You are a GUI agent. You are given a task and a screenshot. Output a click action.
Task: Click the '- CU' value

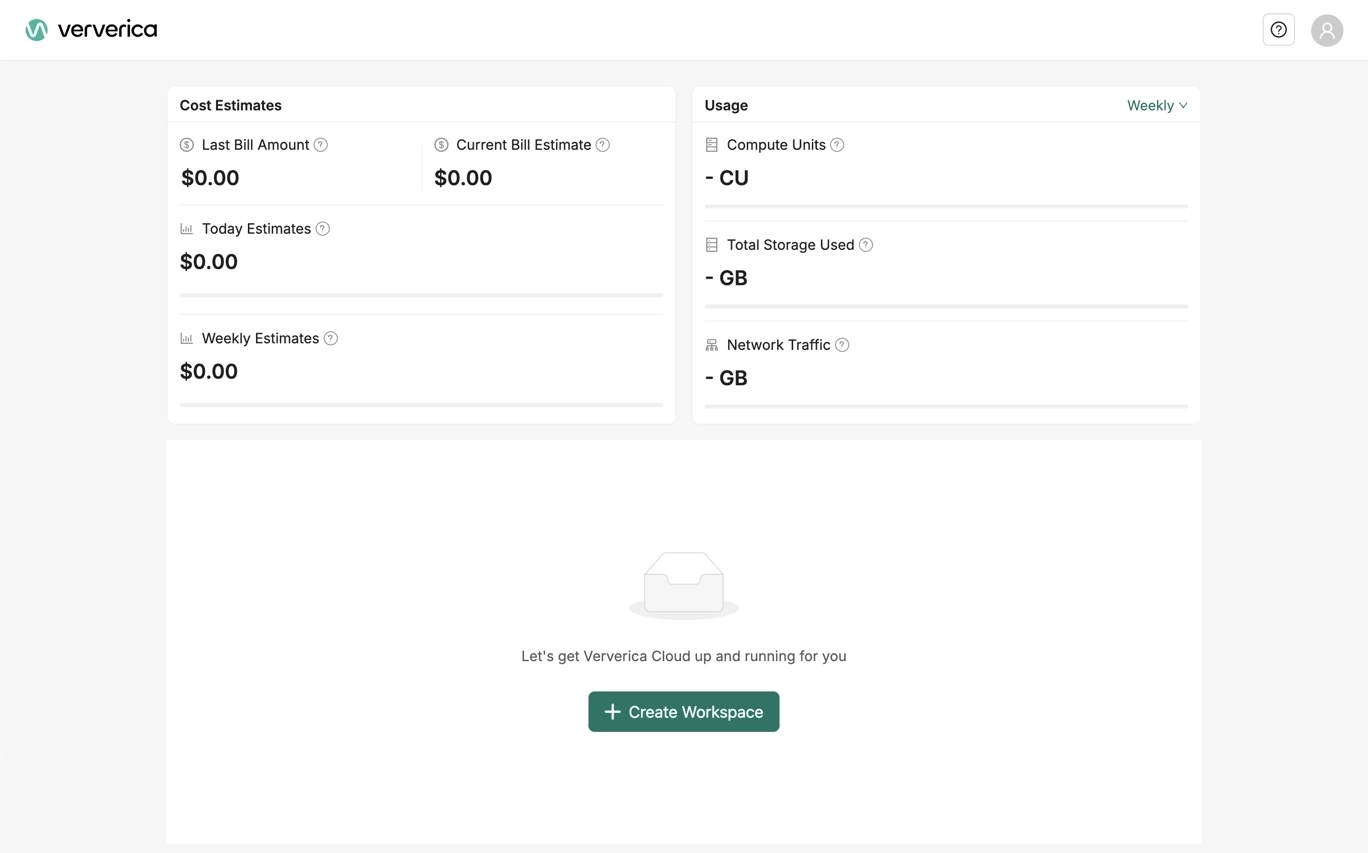click(x=727, y=178)
